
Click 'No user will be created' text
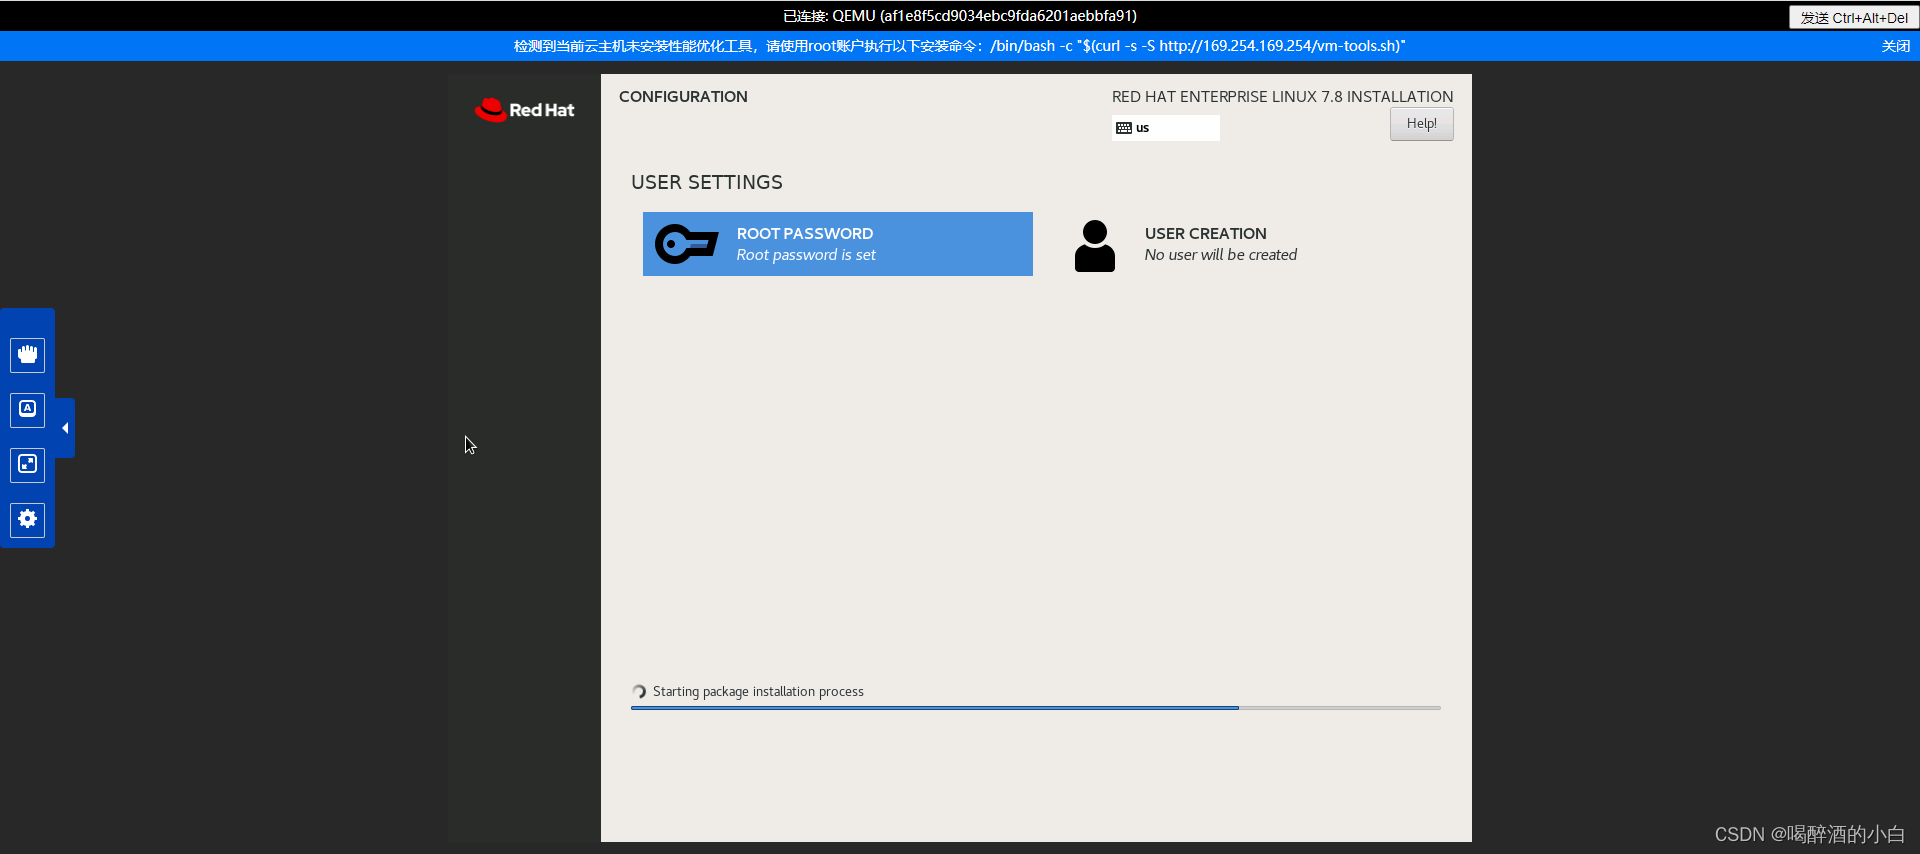(x=1221, y=255)
